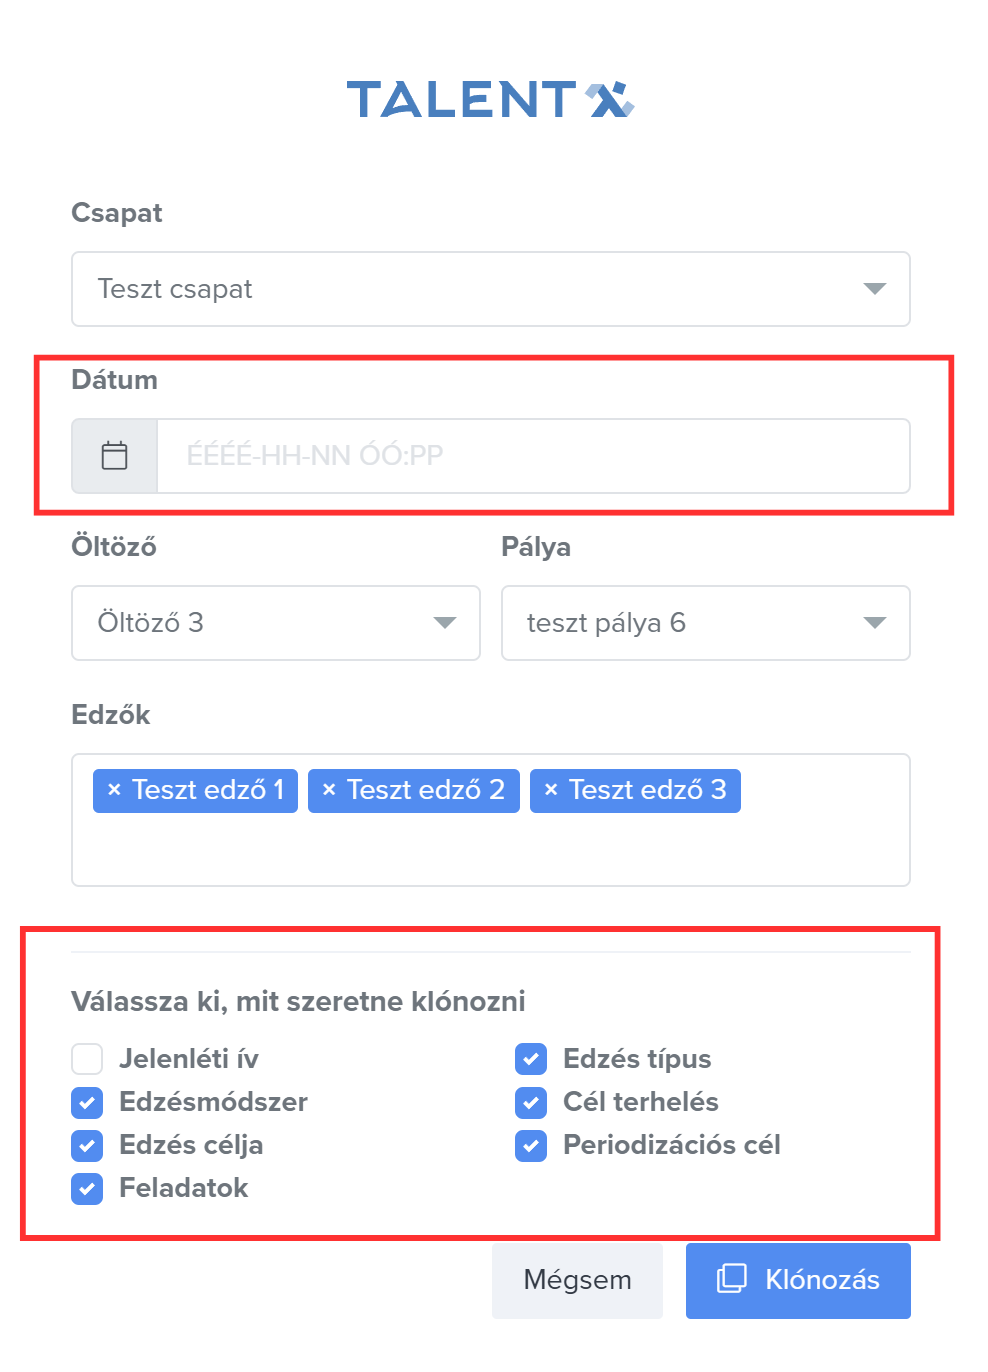The height and width of the screenshot is (1372, 988).
Task: Click the calendar icon beside the date field
Action: tap(115, 456)
